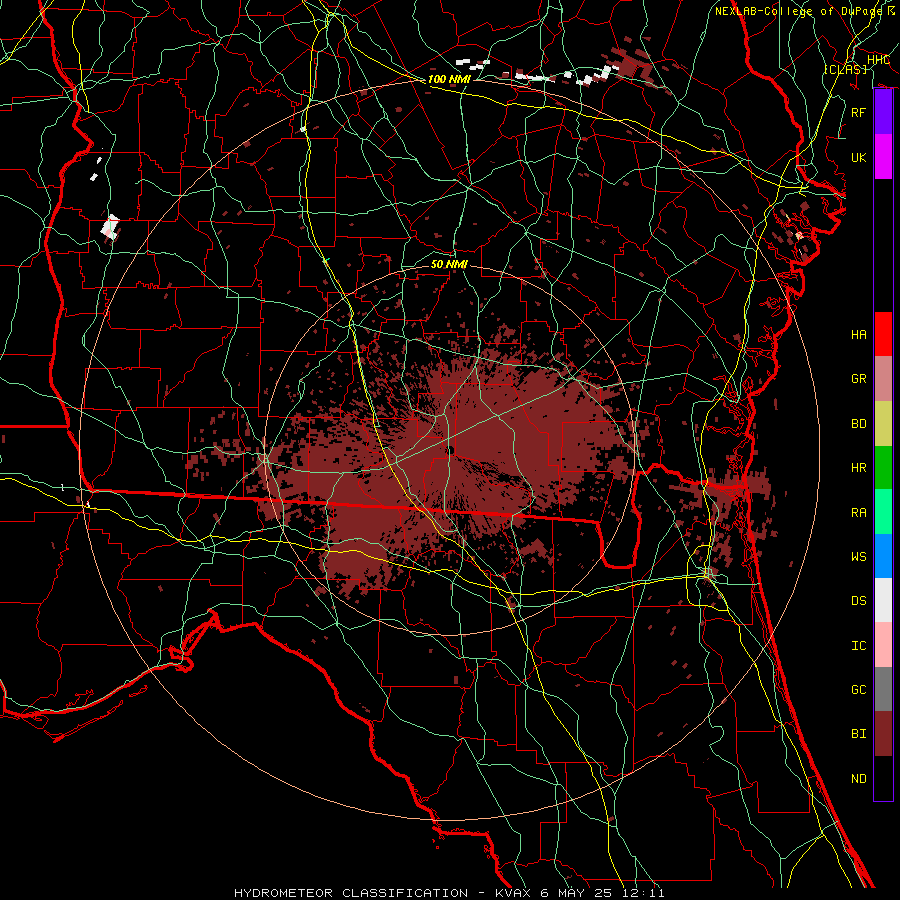This screenshot has height=900, width=900.
Task: Click the [CLAS] units label
Action: tap(845, 69)
